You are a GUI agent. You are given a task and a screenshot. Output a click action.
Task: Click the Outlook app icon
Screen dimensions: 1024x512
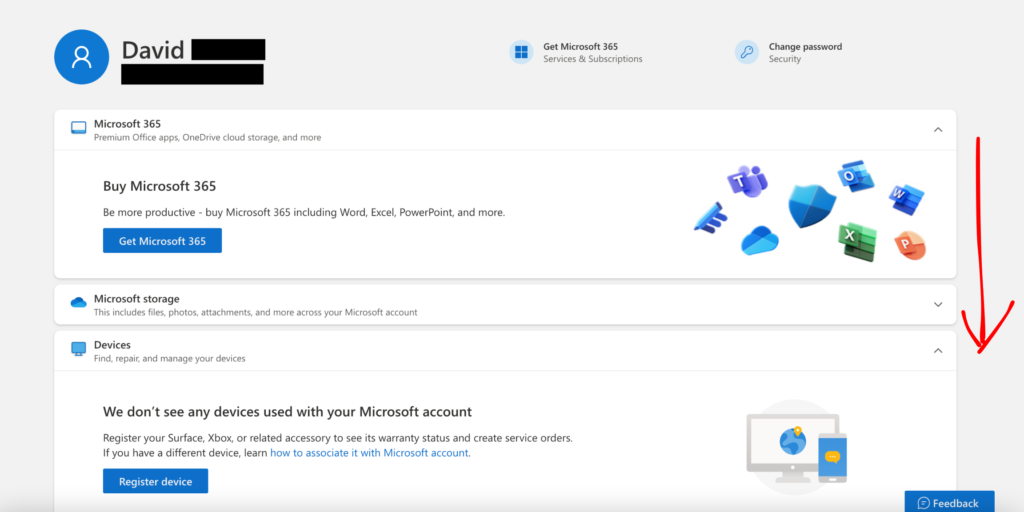tap(856, 176)
